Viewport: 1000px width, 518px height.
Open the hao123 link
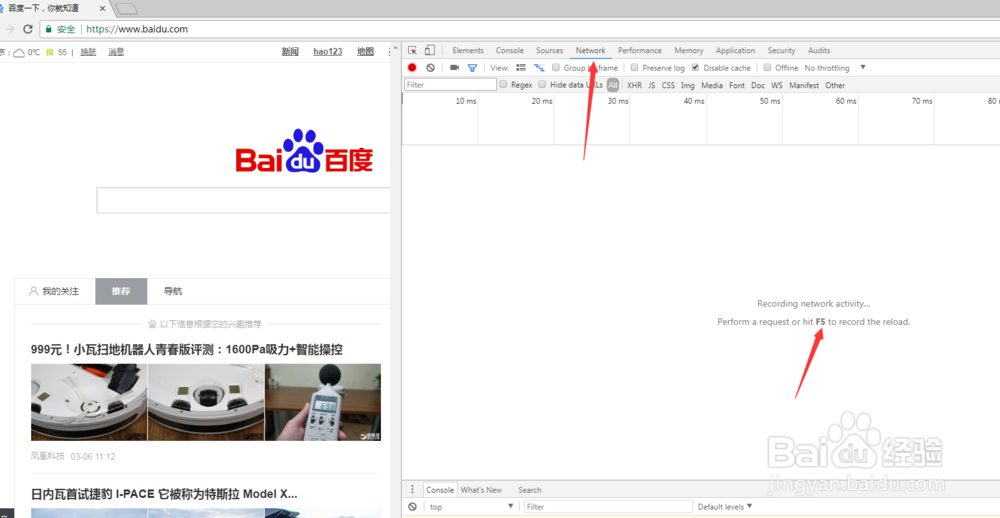coord(327,52)
